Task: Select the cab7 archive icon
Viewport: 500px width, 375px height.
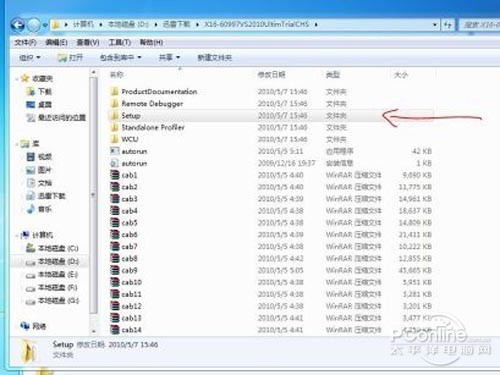Action: tap(114, 246)
